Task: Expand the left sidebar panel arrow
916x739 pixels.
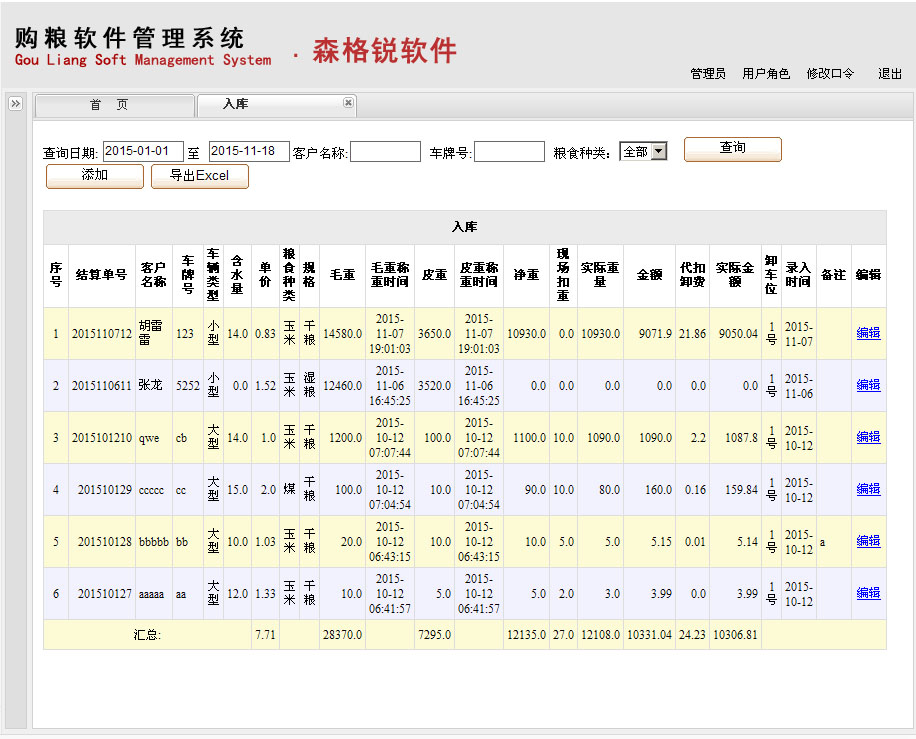Action: (x=15, y=104)
